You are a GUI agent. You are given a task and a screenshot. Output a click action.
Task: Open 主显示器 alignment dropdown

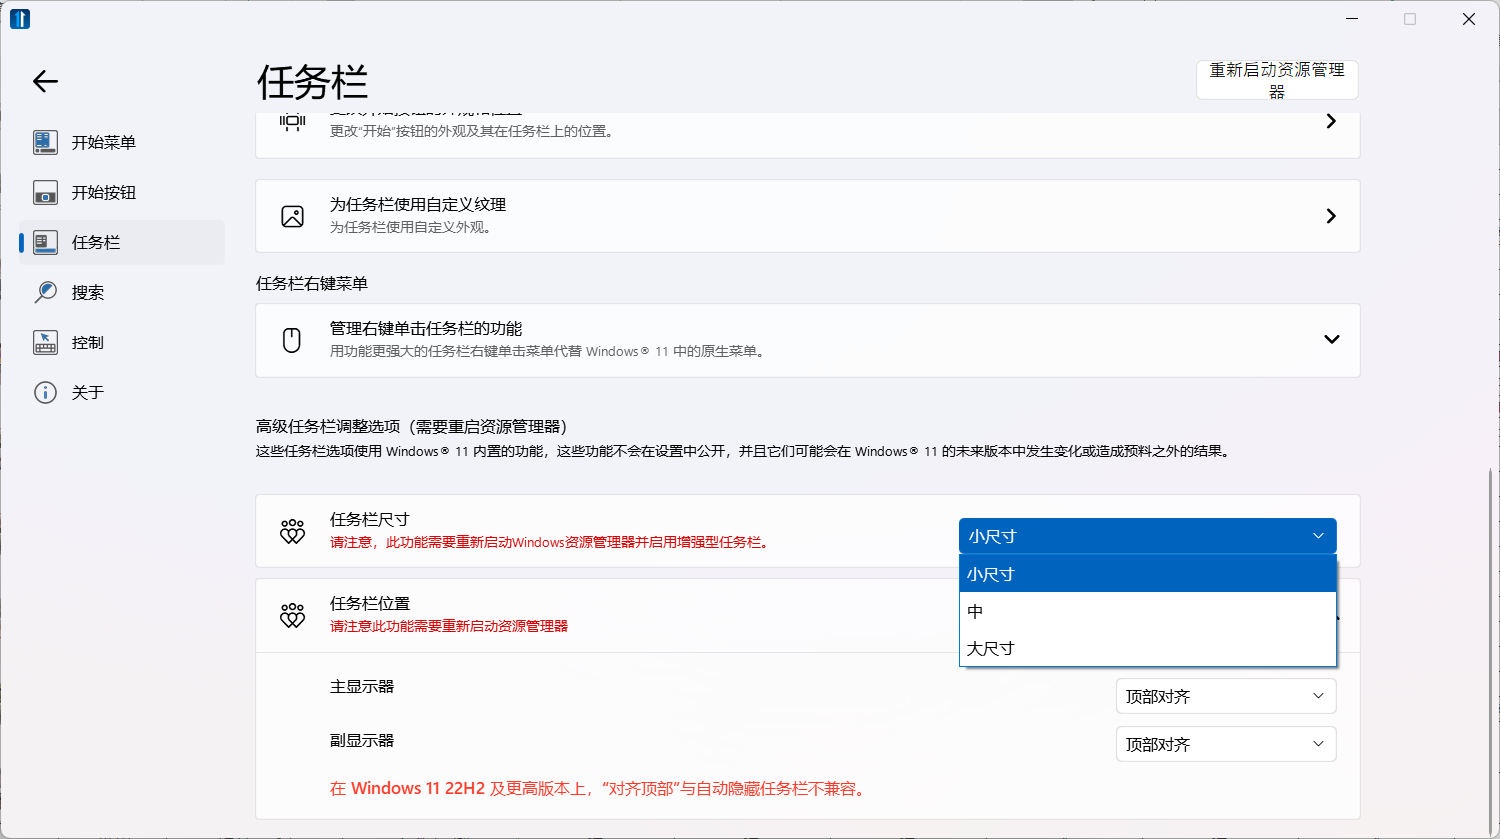(x=1225, y=696)
